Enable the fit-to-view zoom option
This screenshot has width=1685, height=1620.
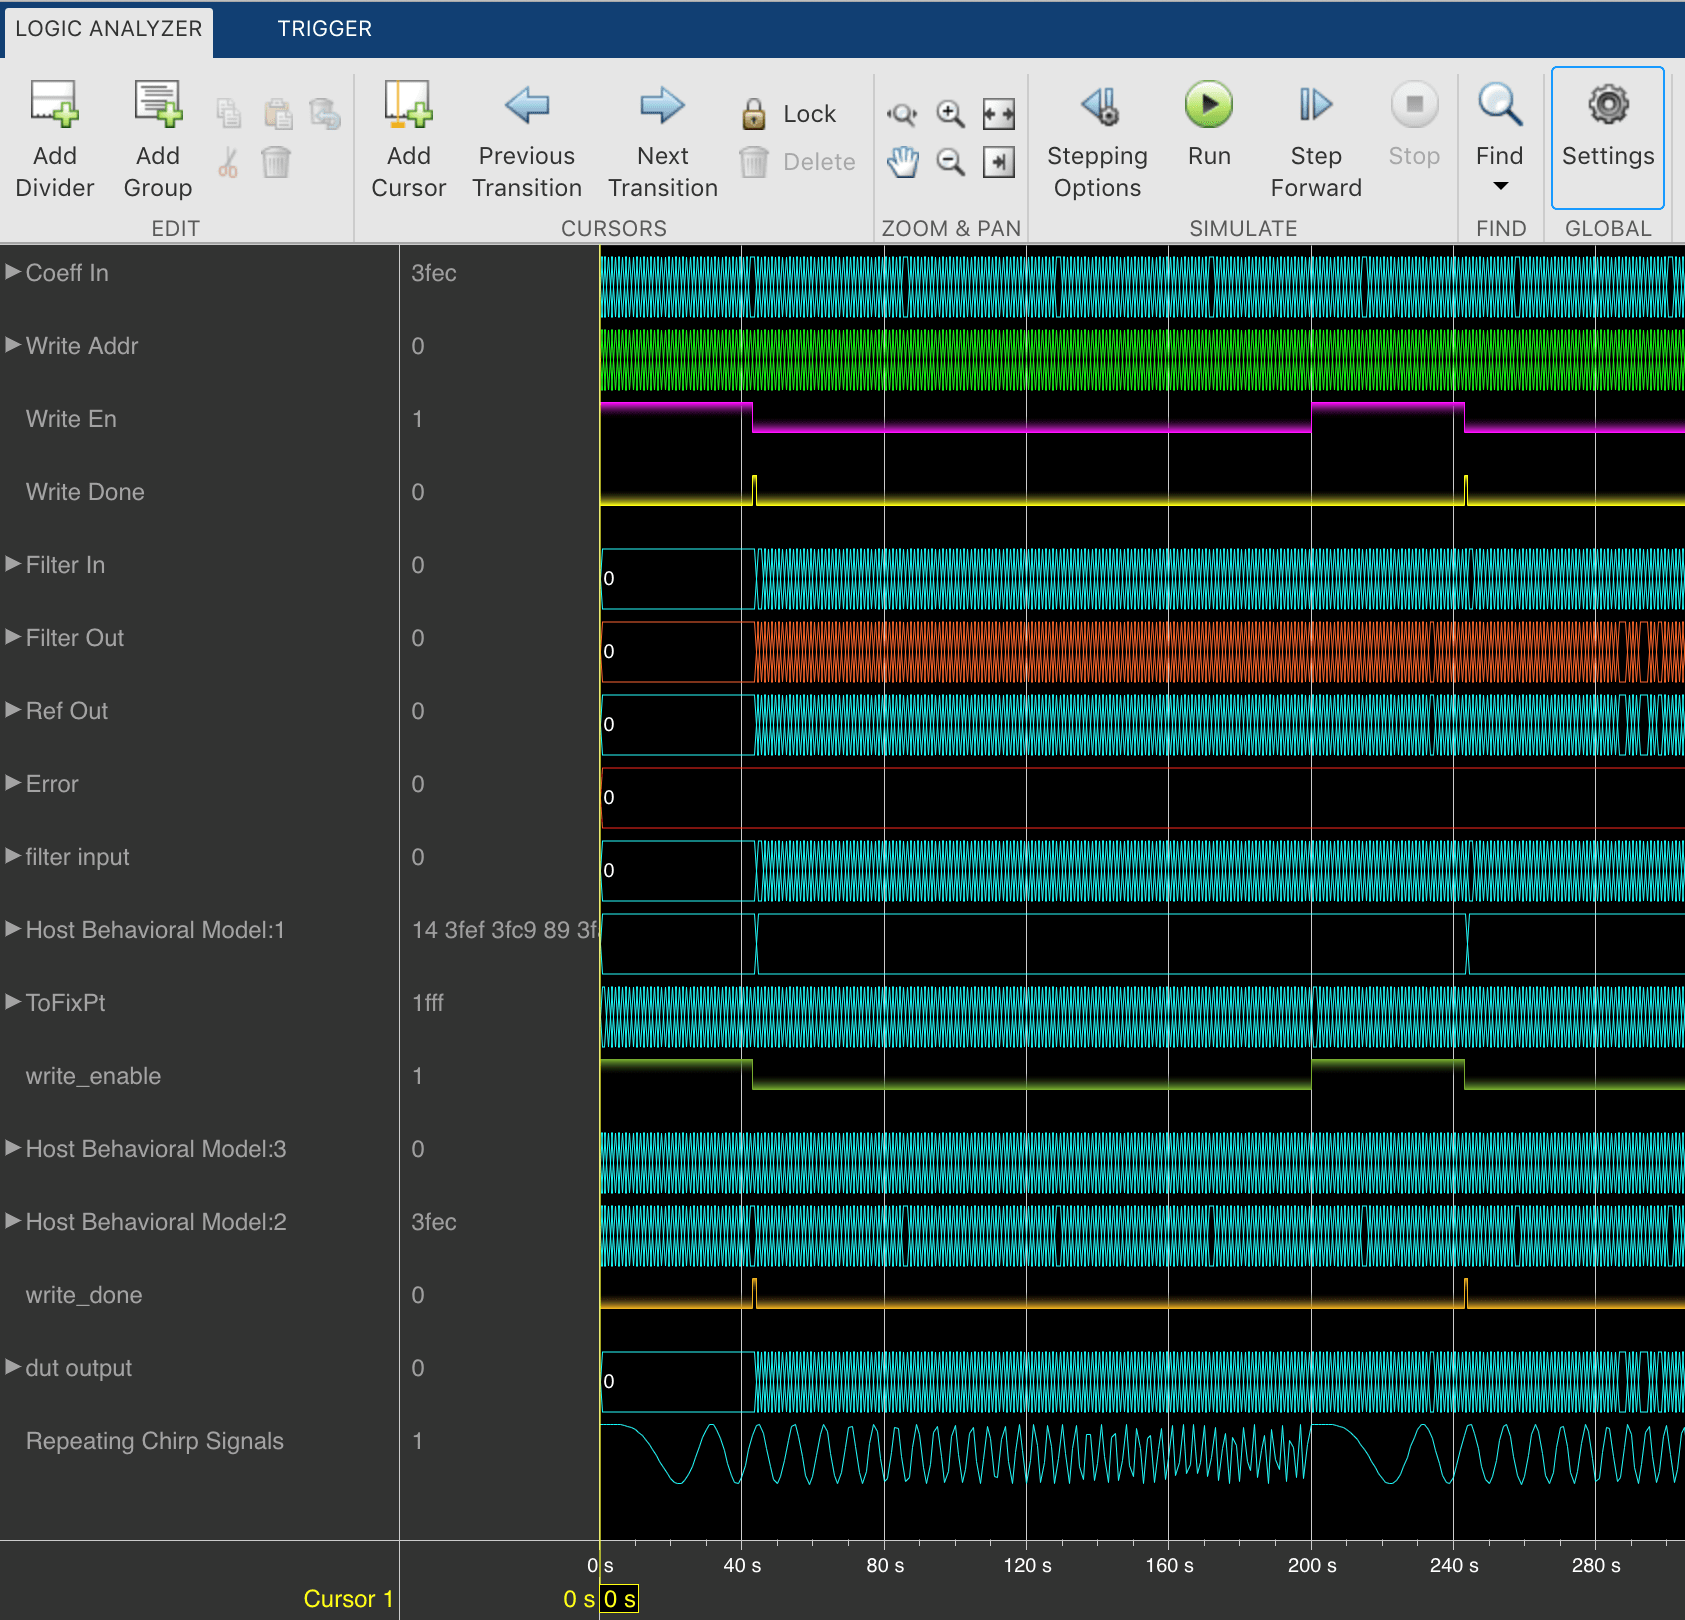click(x=997, y=113)
